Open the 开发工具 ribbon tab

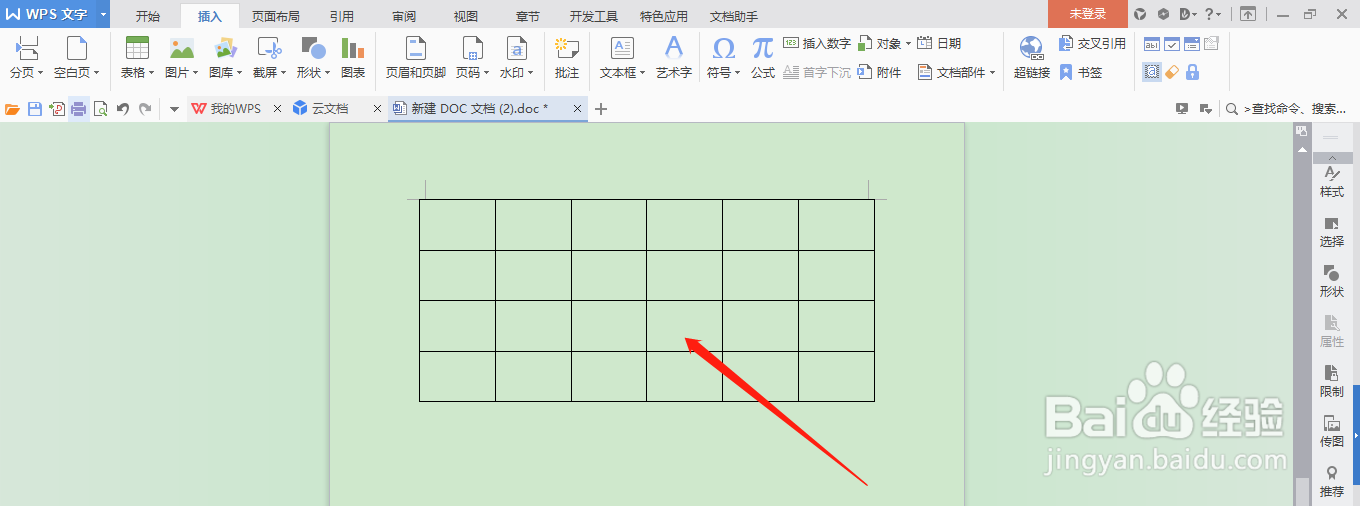point(594,16)
